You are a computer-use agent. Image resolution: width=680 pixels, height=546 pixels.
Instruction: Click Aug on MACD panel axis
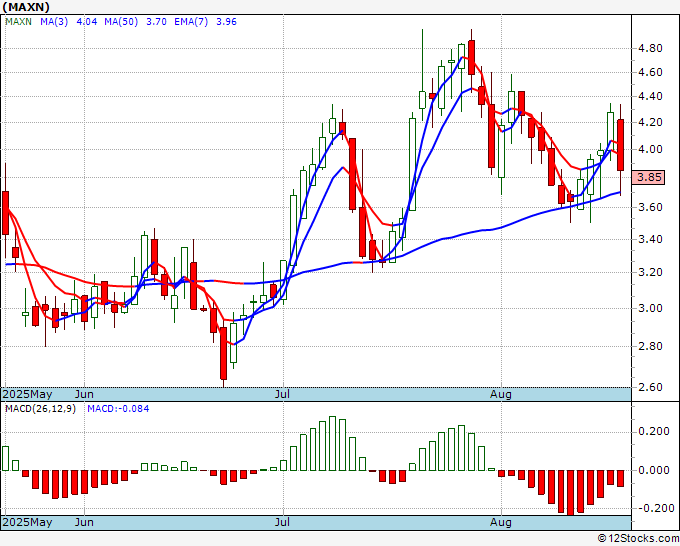[501, 522]
